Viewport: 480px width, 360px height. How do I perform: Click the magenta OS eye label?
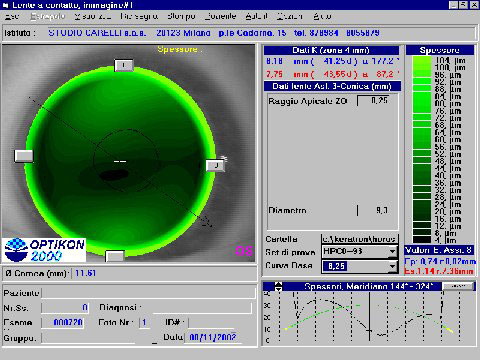tap(244, 251)
